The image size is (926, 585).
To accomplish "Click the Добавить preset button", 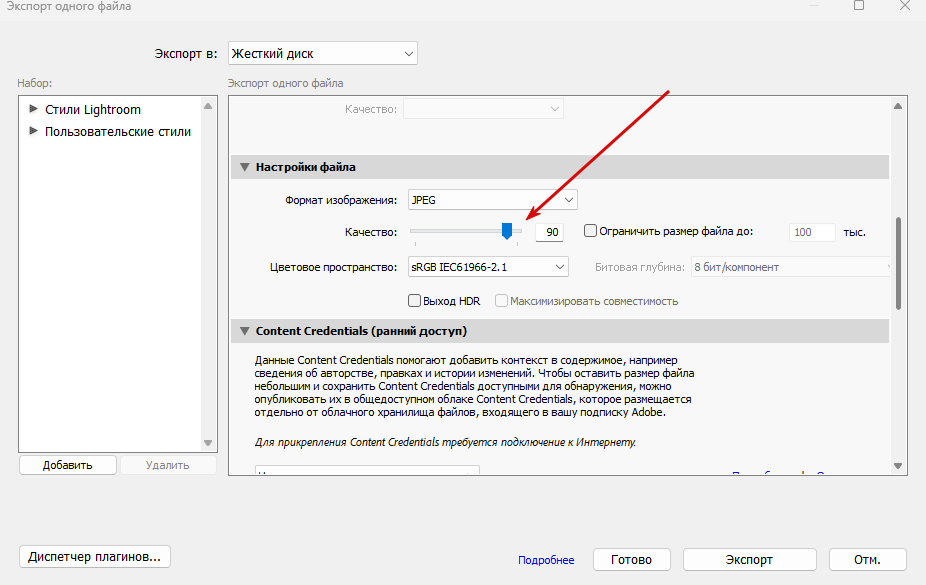I will click(x=67, y=465).
